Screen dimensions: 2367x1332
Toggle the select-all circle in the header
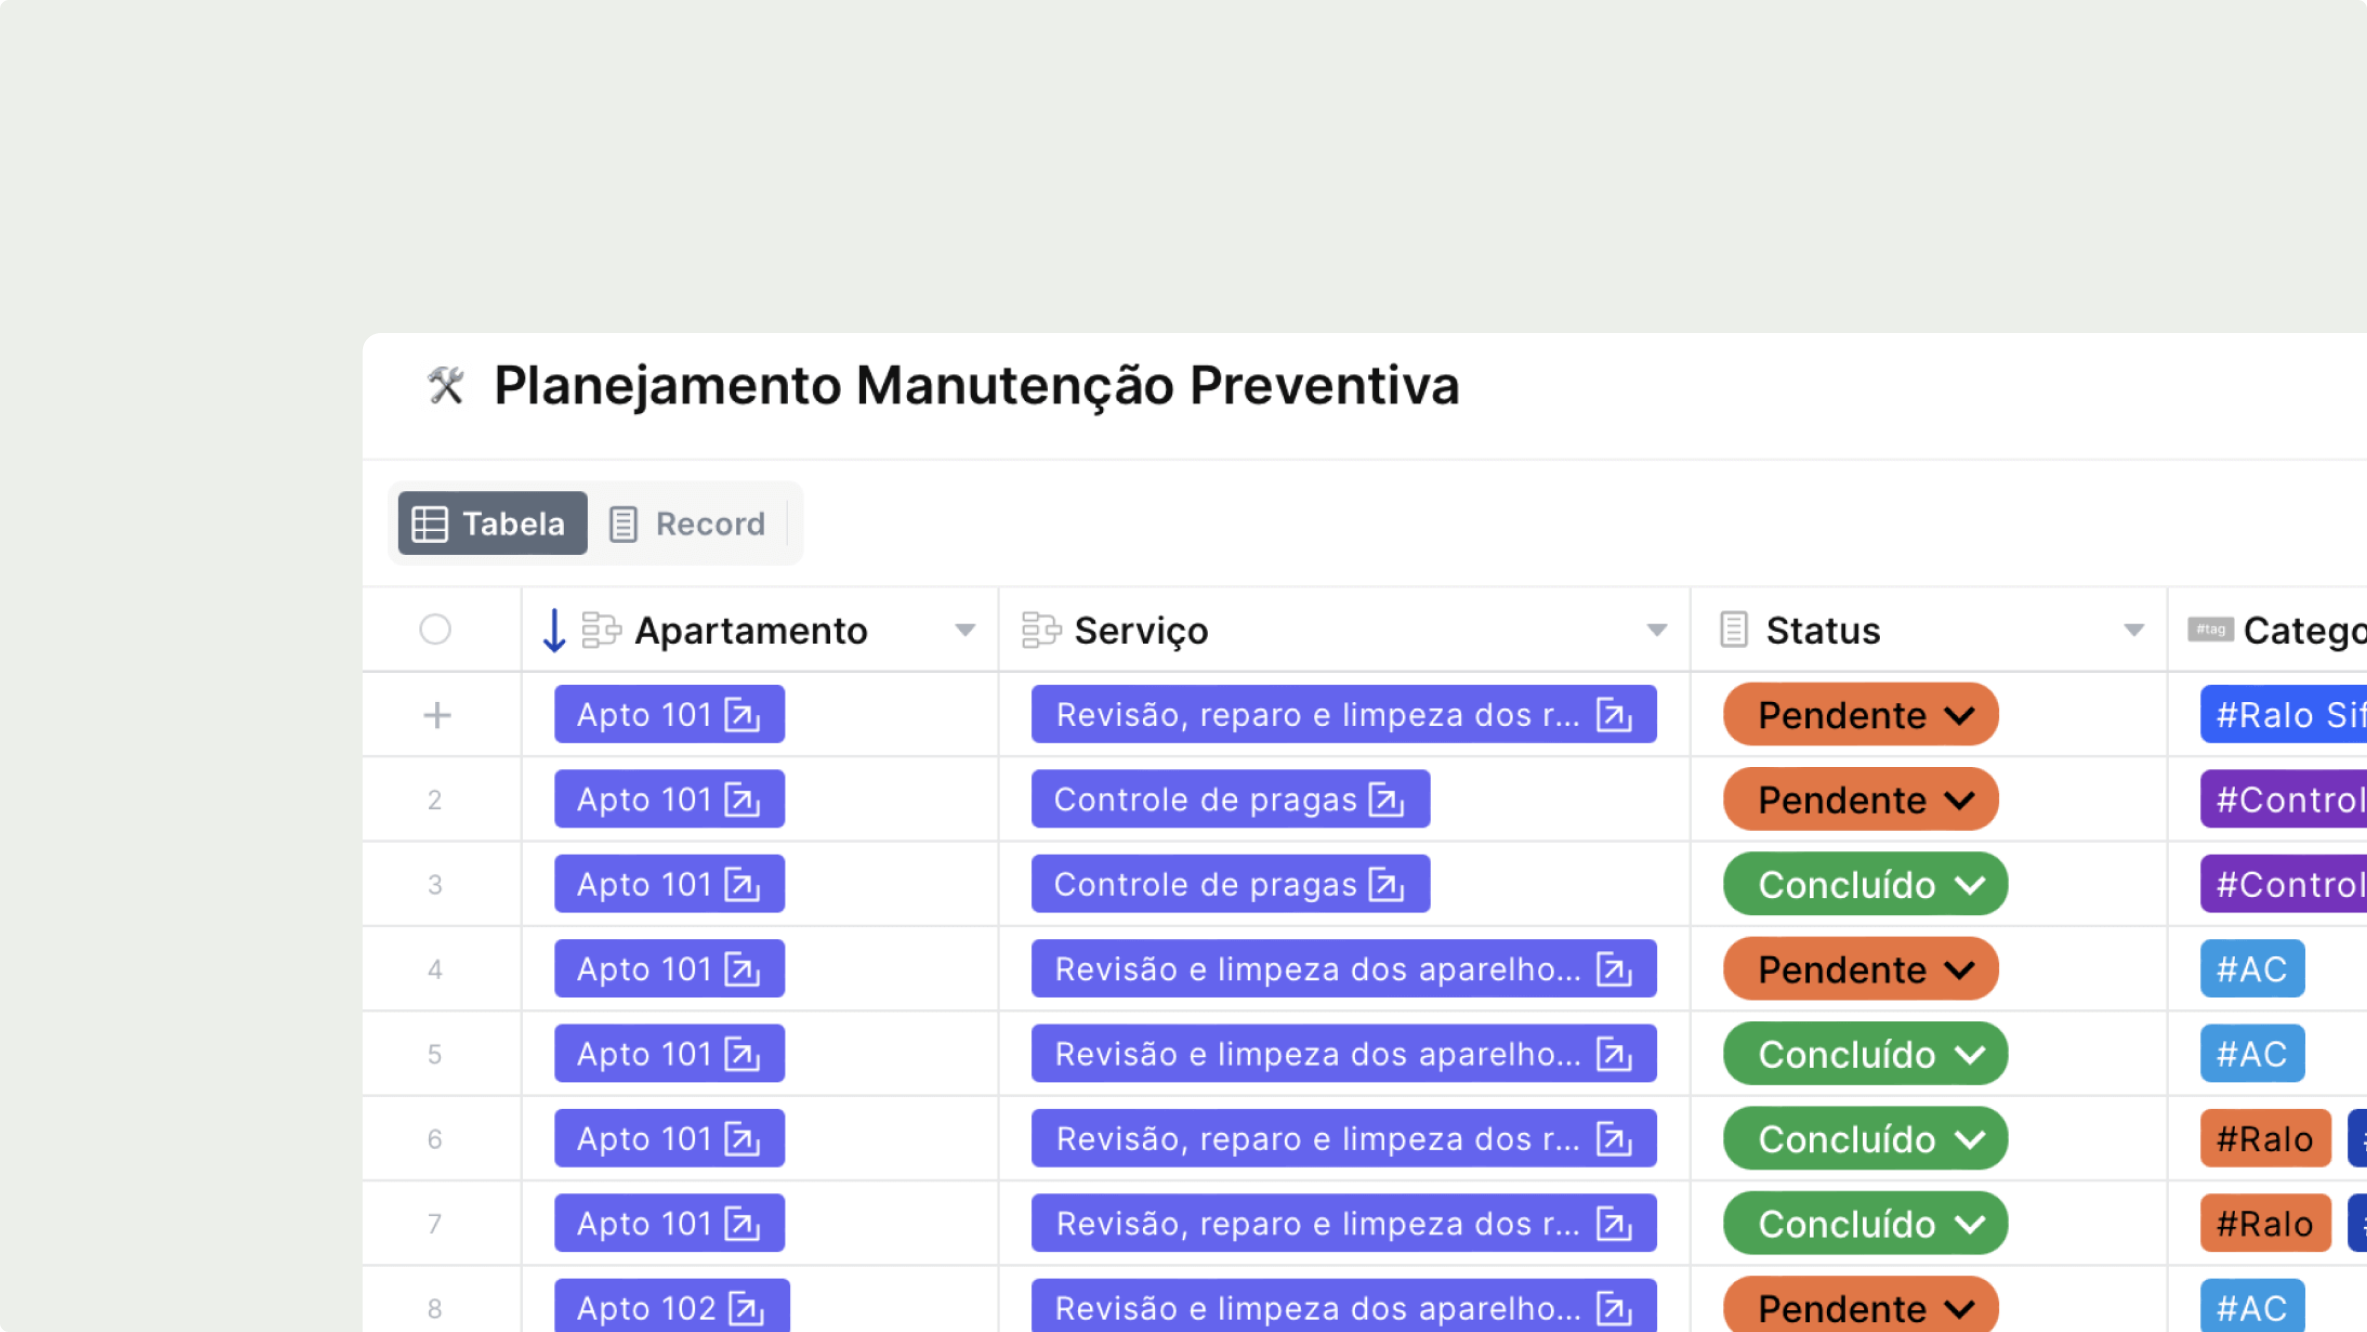point(435,630)
